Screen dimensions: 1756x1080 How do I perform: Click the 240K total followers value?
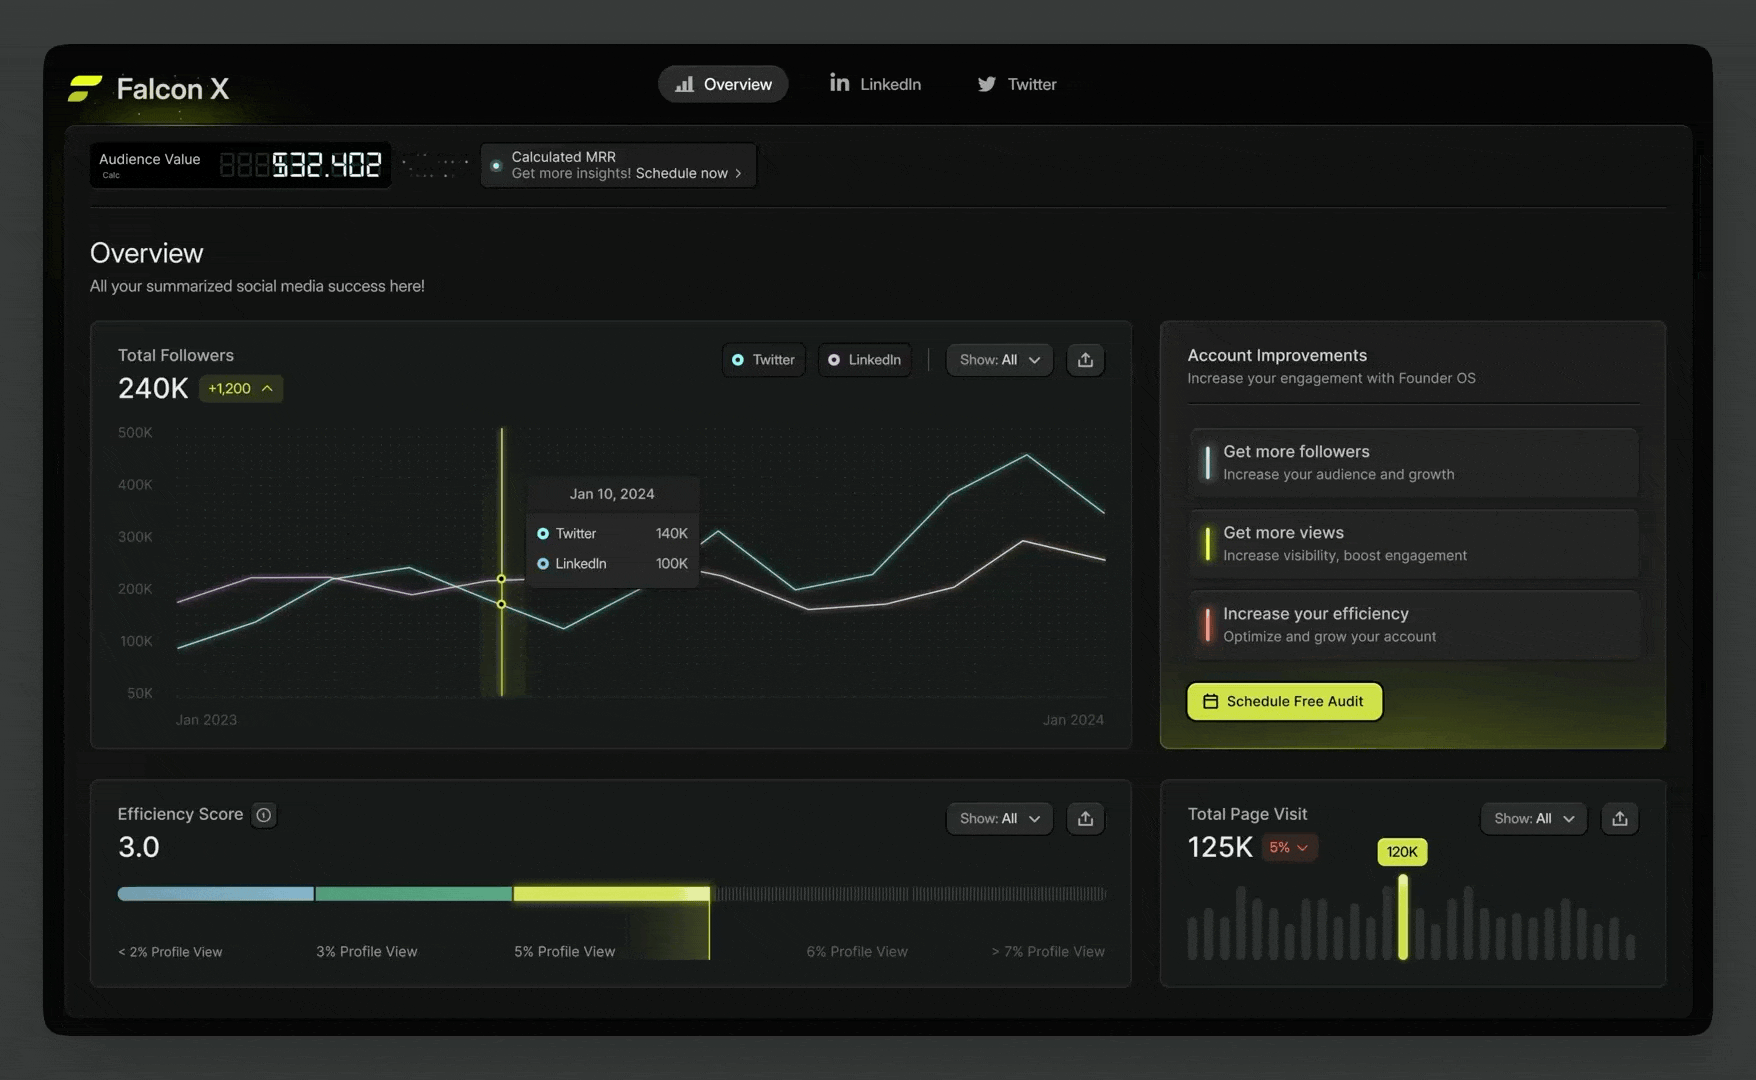(x=153, y=389)
